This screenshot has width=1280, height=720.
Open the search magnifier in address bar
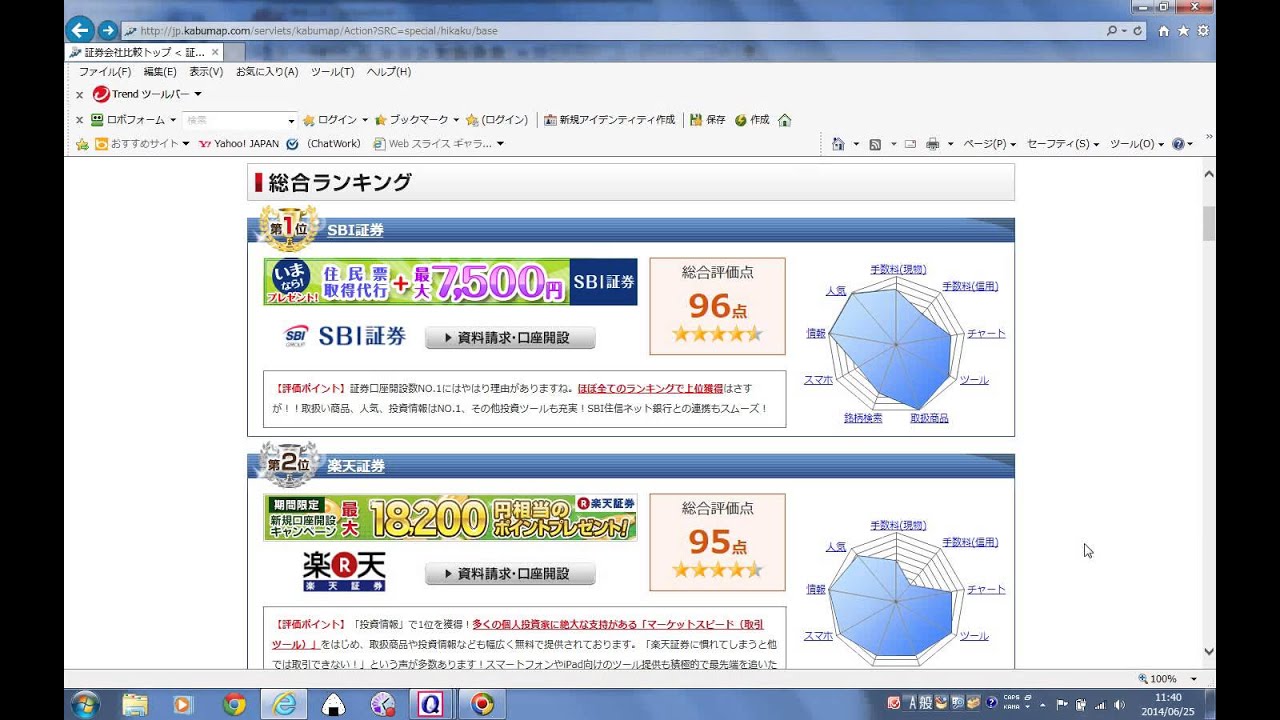click(1111, 31)
